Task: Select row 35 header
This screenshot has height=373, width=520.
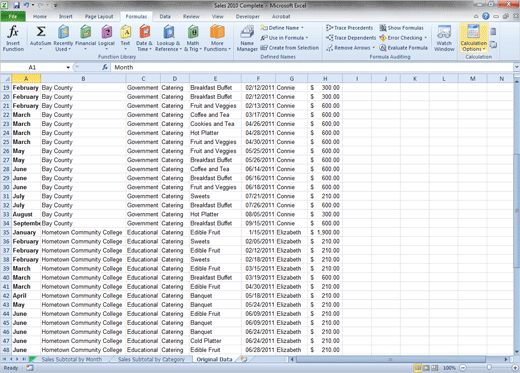Action: tap(6, 232)
